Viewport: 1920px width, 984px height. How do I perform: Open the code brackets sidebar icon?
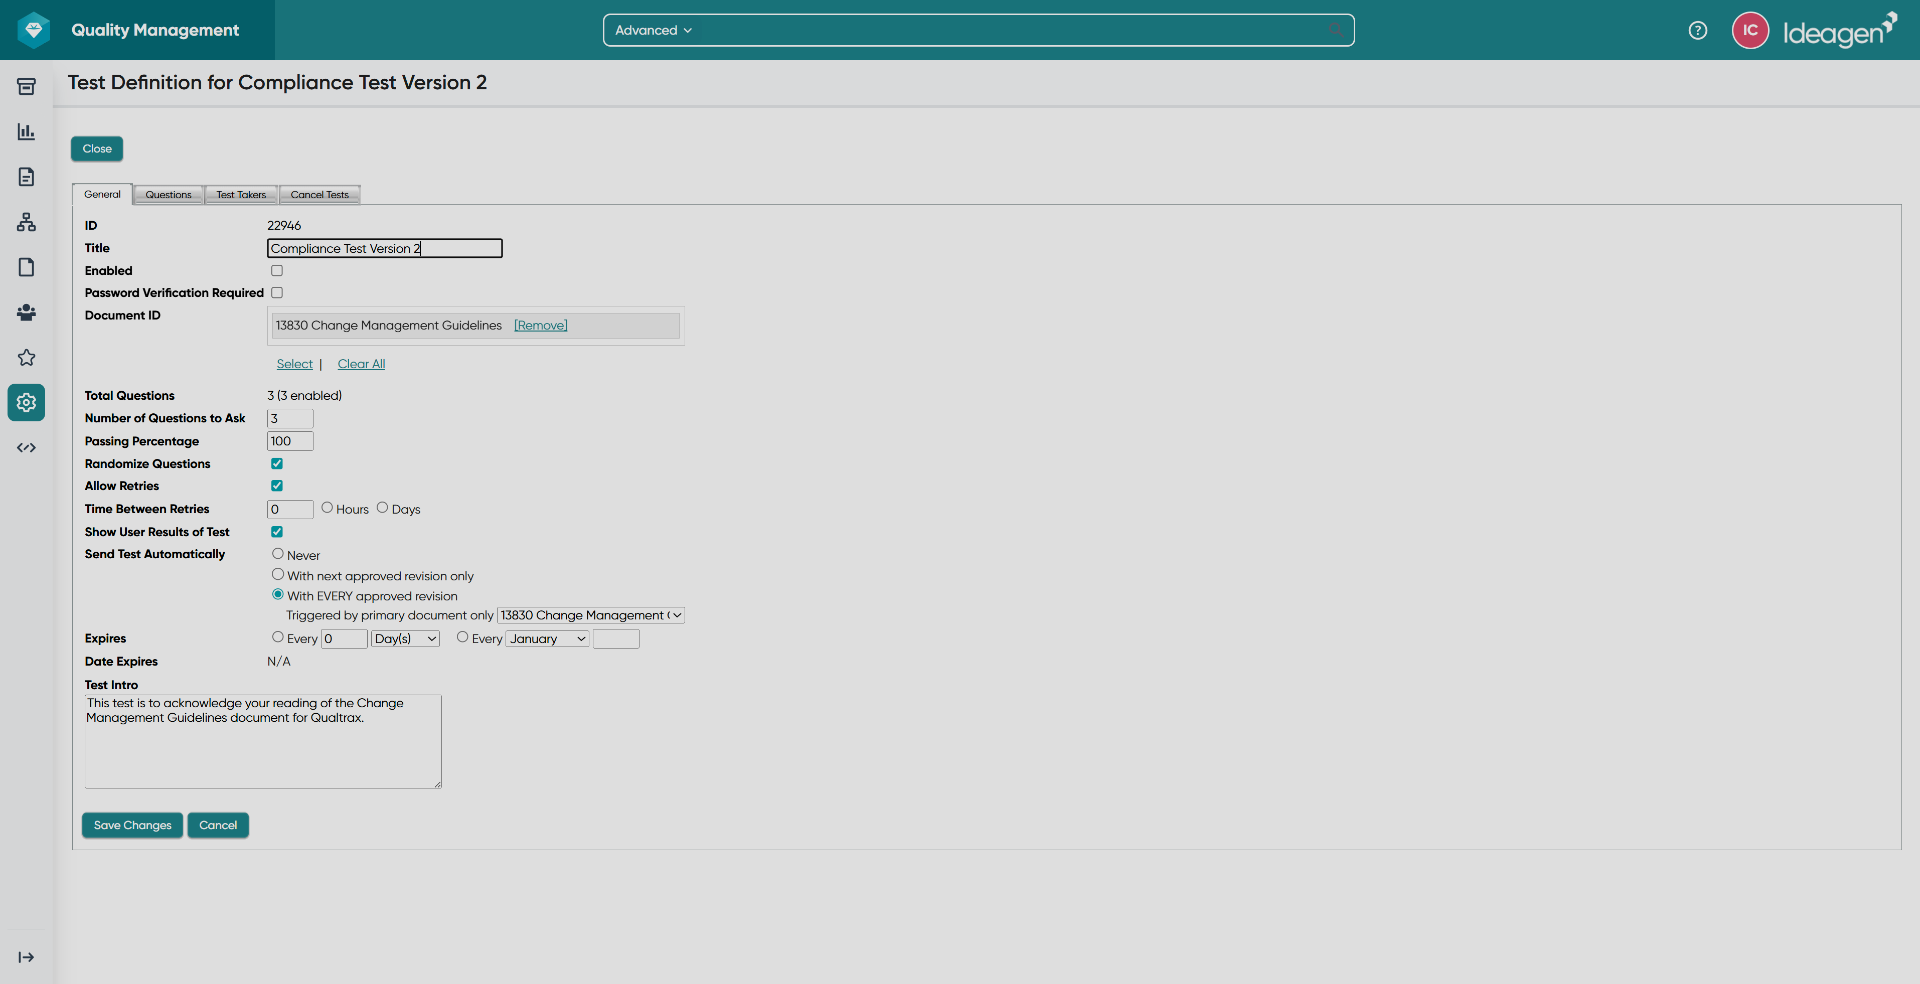point(27,447)
